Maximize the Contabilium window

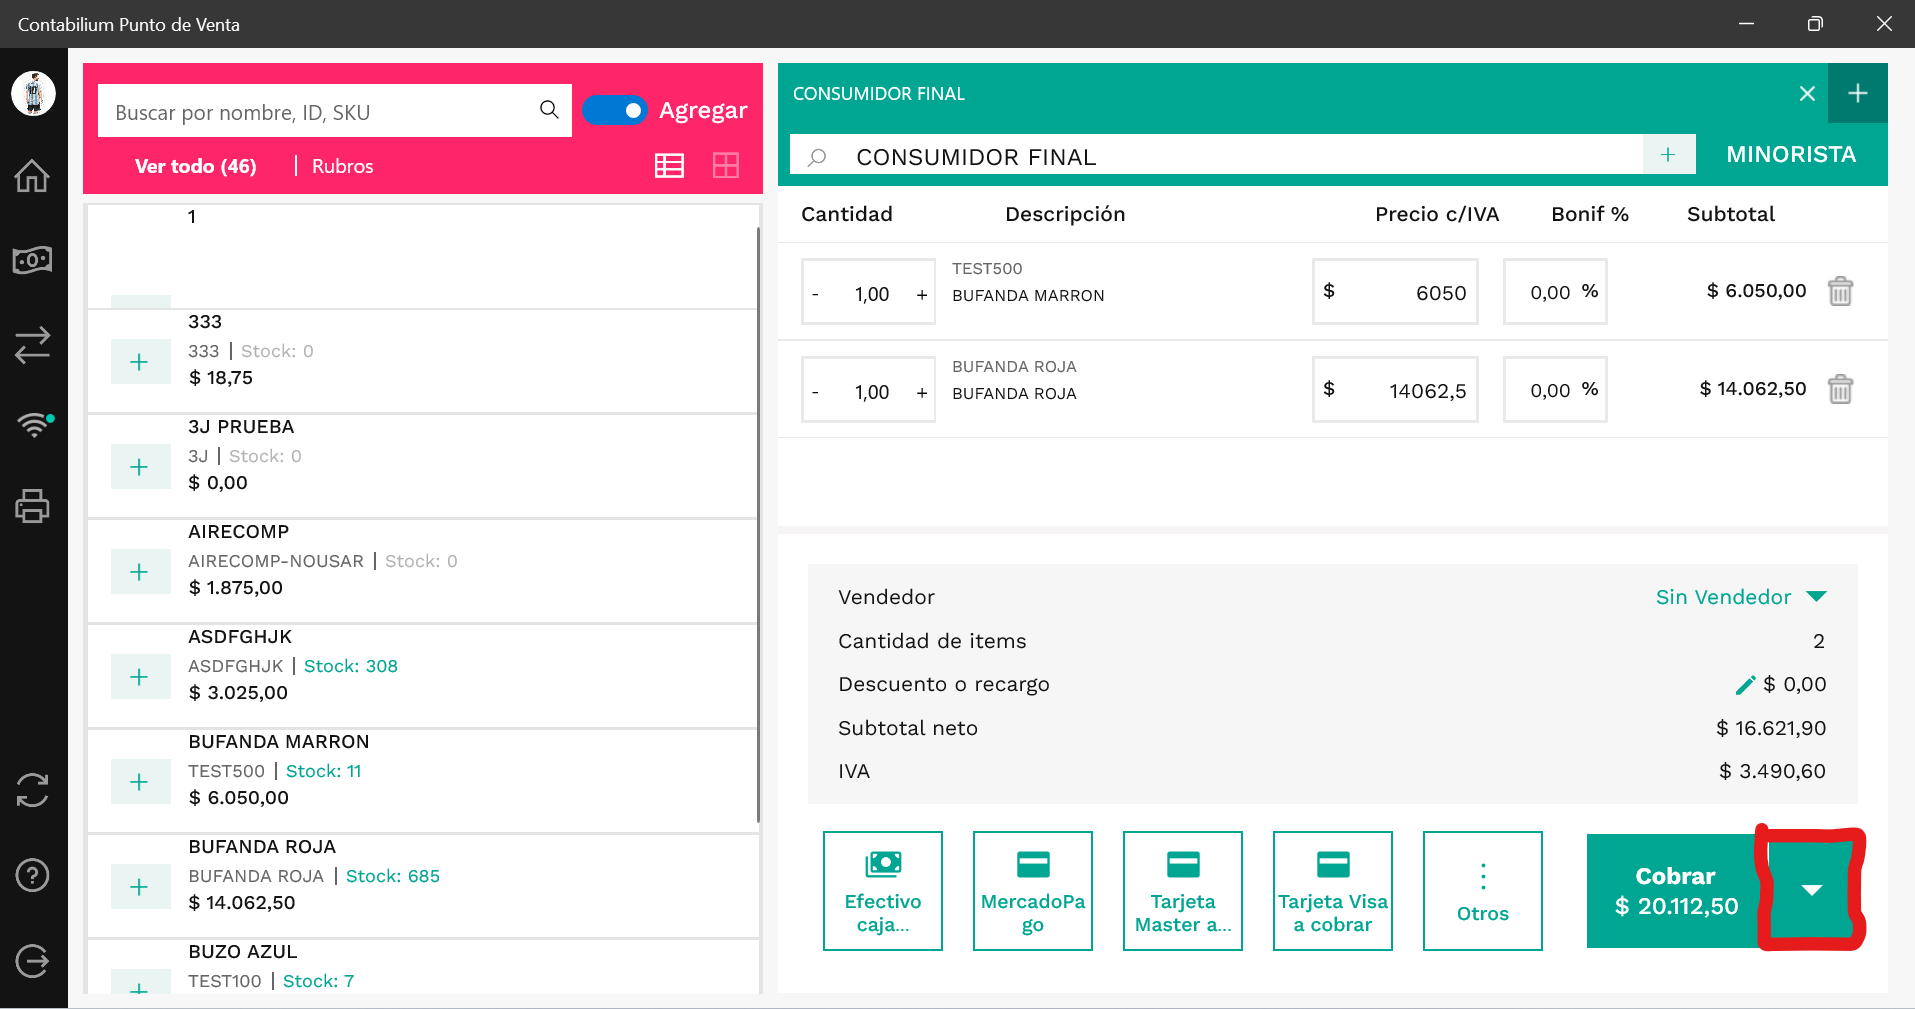(x=1815, y=23)
